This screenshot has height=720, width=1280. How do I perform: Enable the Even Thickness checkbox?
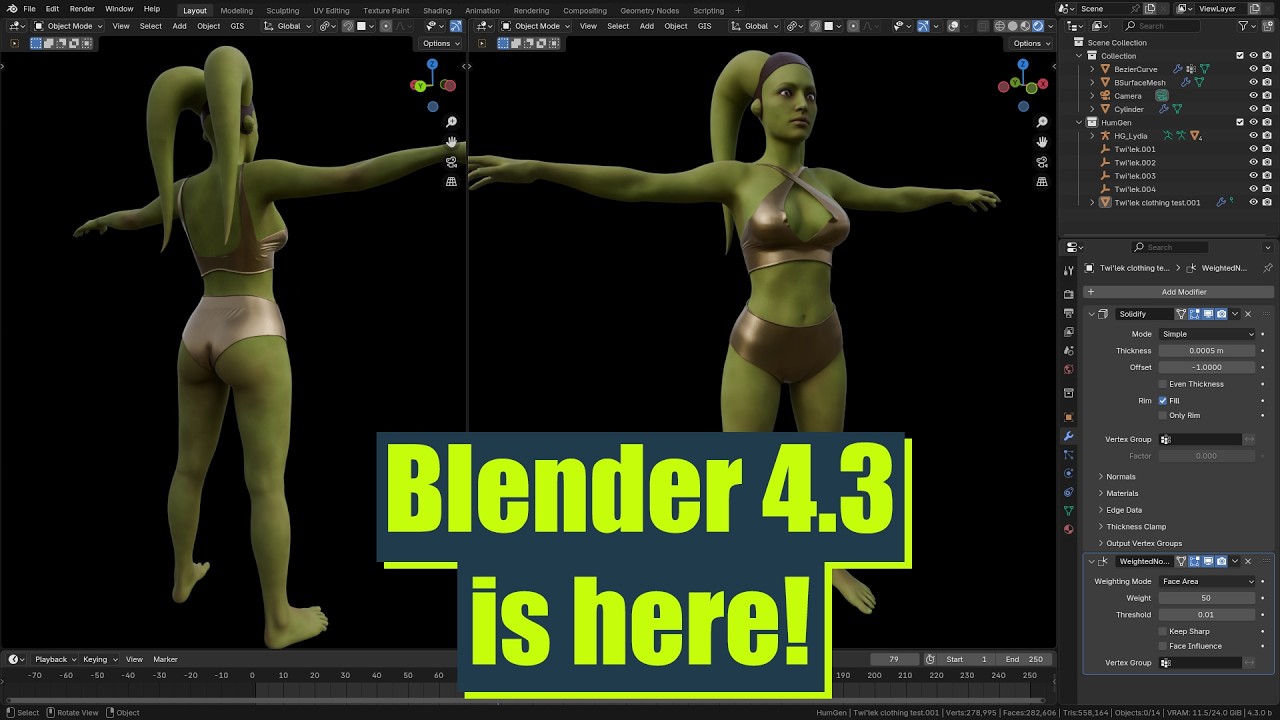coord(1163,384)
